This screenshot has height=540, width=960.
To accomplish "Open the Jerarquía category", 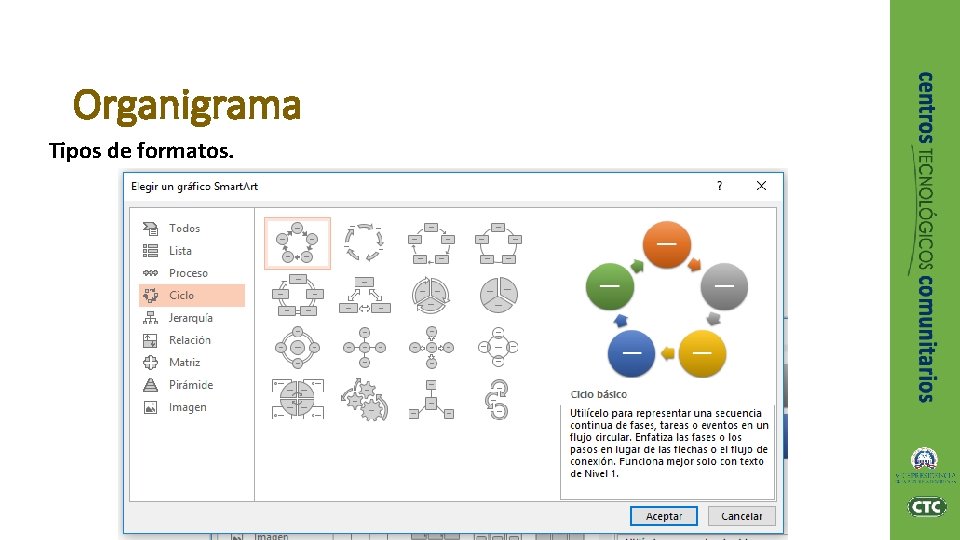I will coord(192,318).
